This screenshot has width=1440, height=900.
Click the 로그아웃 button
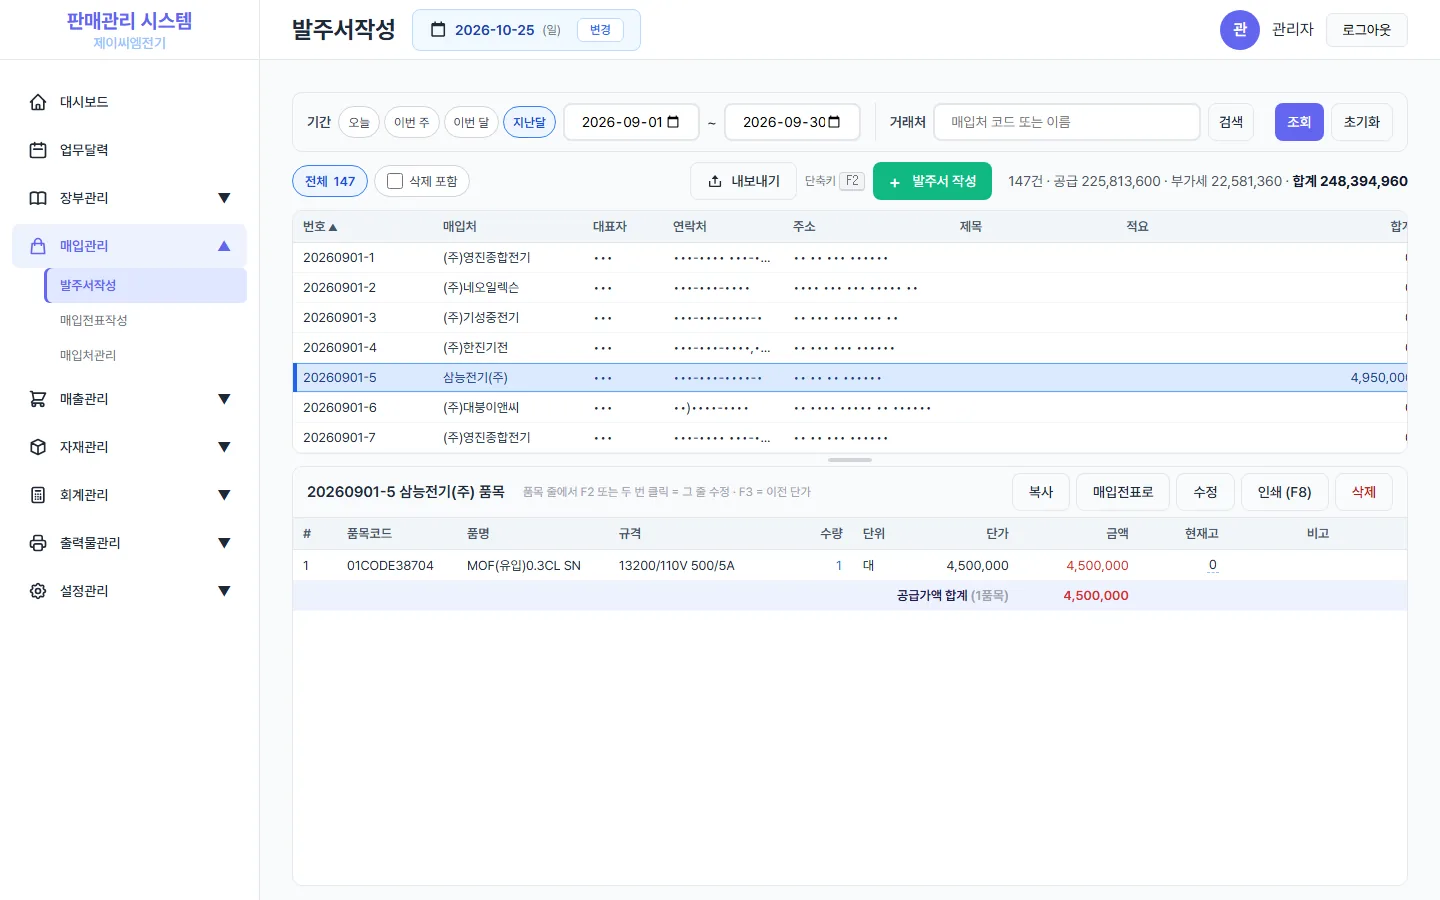pos(1367,30)
